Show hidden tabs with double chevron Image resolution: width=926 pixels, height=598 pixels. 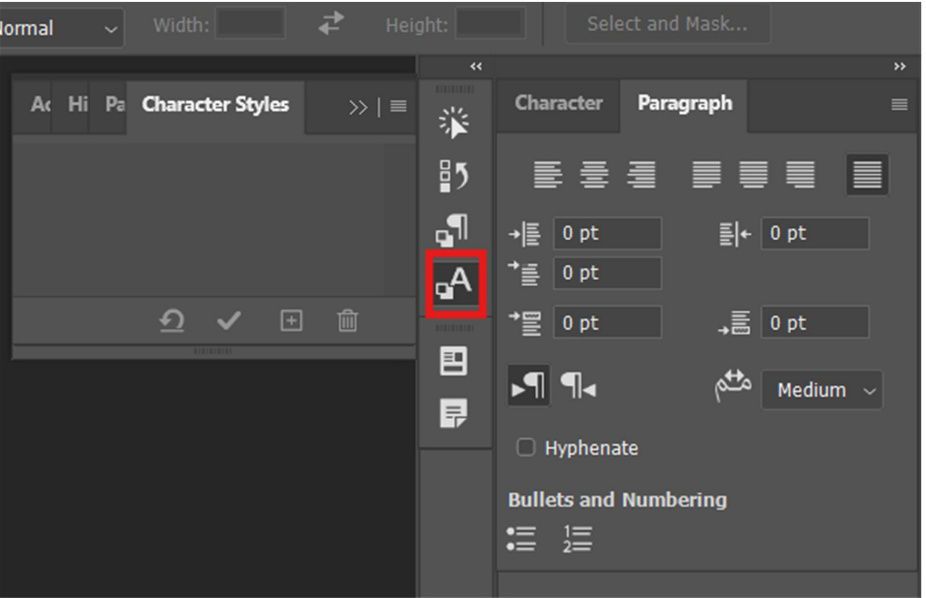point(358,107)
